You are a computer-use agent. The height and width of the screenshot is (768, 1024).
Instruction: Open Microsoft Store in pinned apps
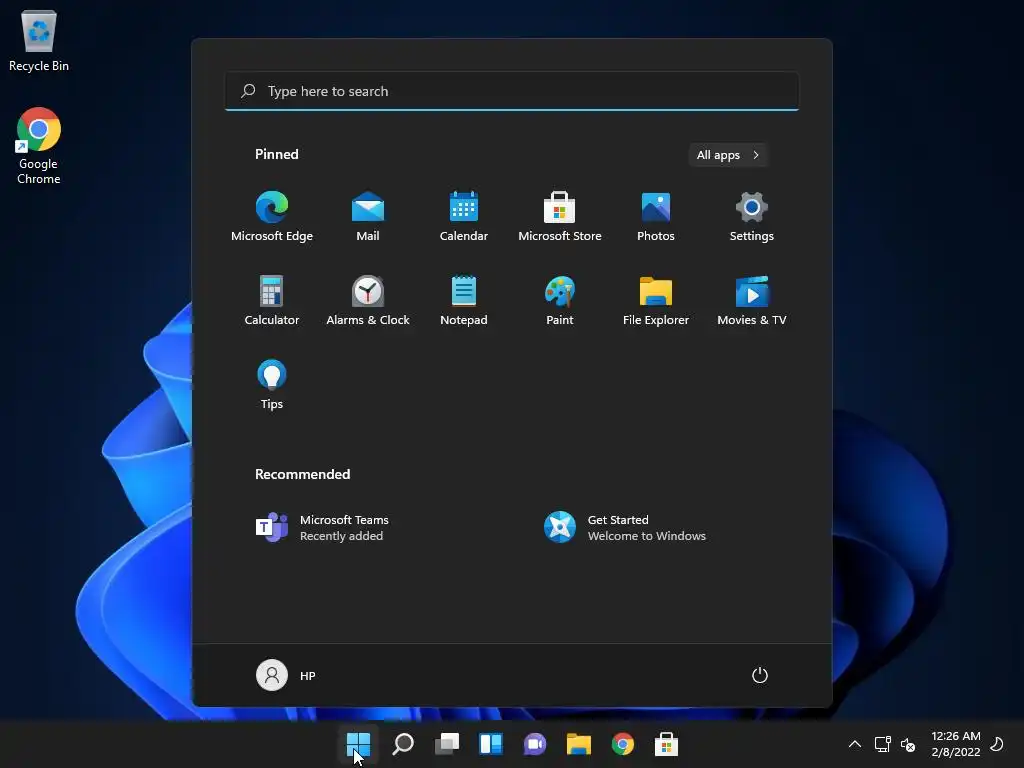(560, 216)
